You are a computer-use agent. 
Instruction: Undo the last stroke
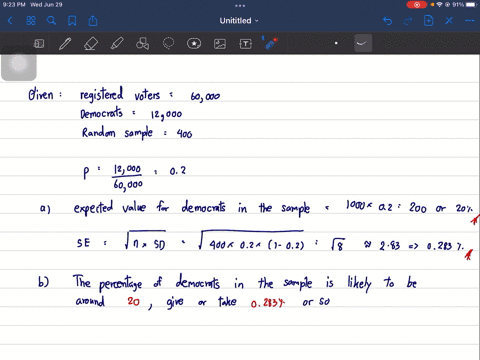(387, 21)
